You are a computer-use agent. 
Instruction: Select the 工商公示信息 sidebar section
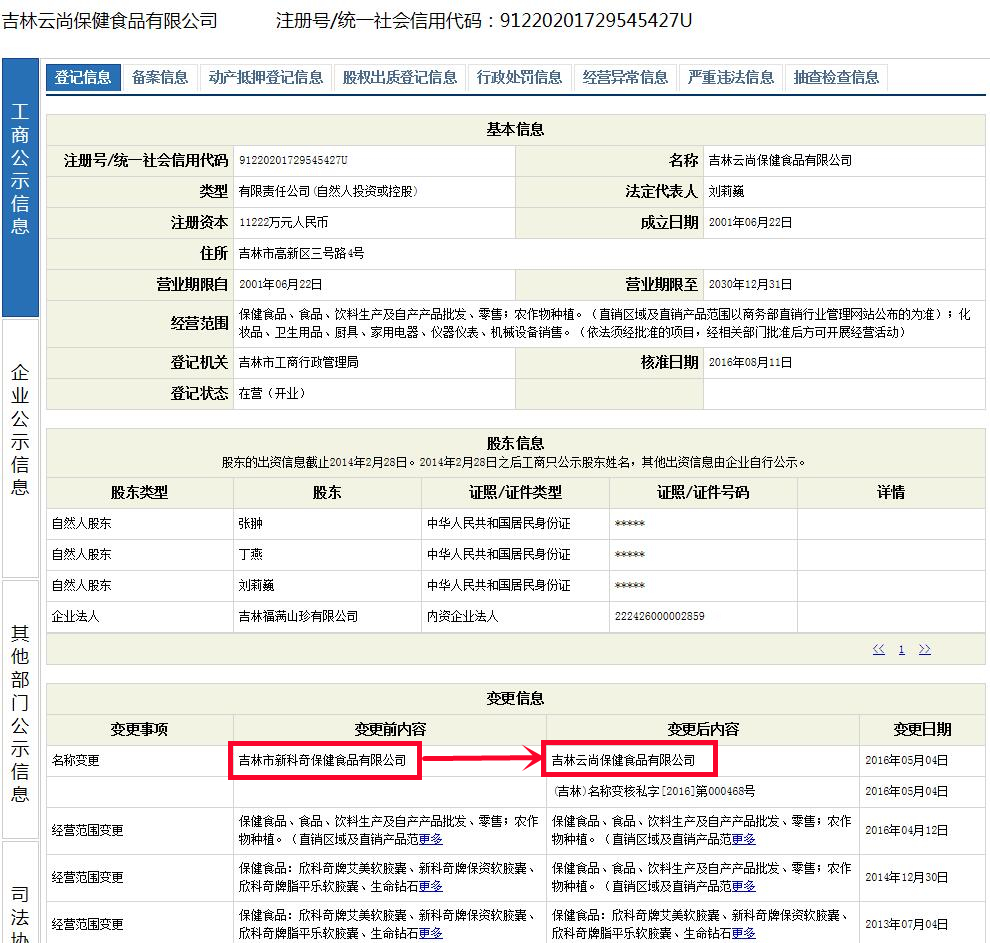pos(20,187)
